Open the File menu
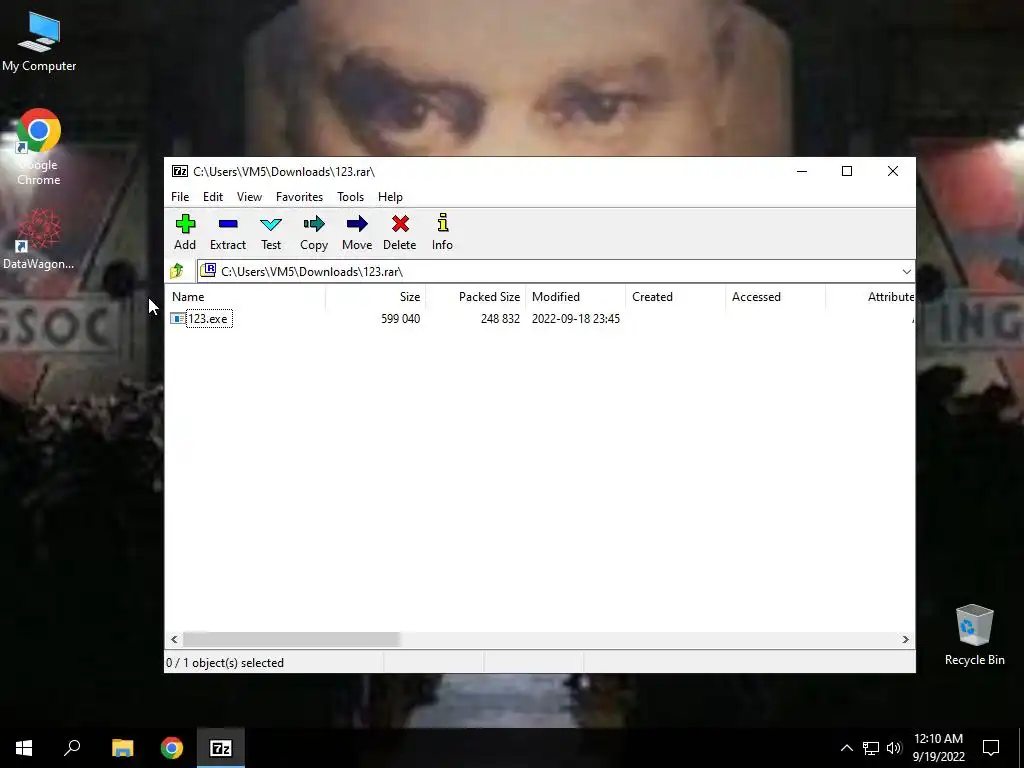Image resolution: width=1024 pixels, height=768 pixels. [x=180, y=197]
